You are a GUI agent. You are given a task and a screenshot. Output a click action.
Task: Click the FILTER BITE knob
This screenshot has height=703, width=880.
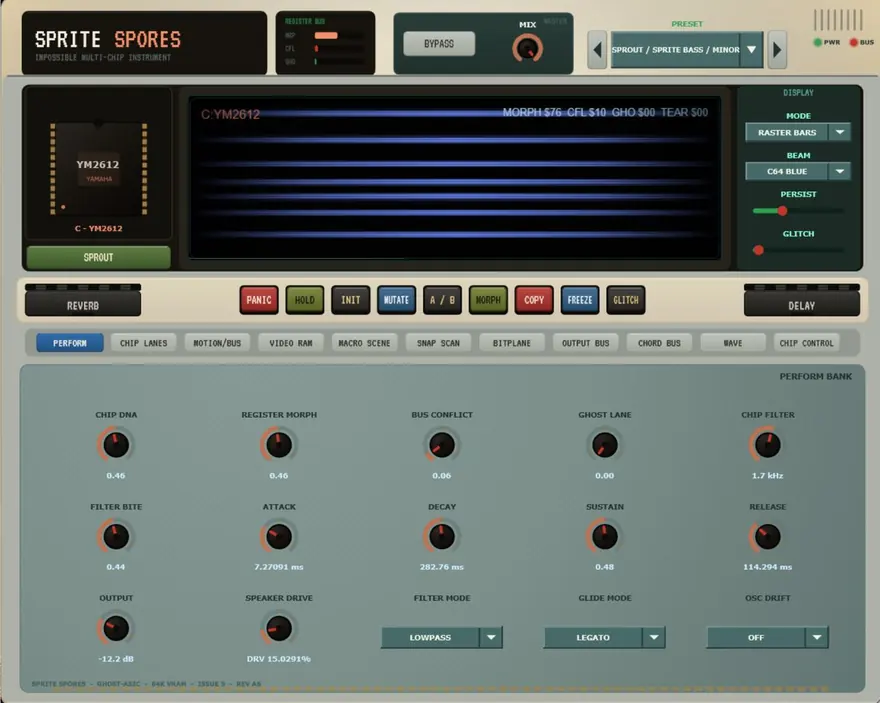(x=116, y=536)
